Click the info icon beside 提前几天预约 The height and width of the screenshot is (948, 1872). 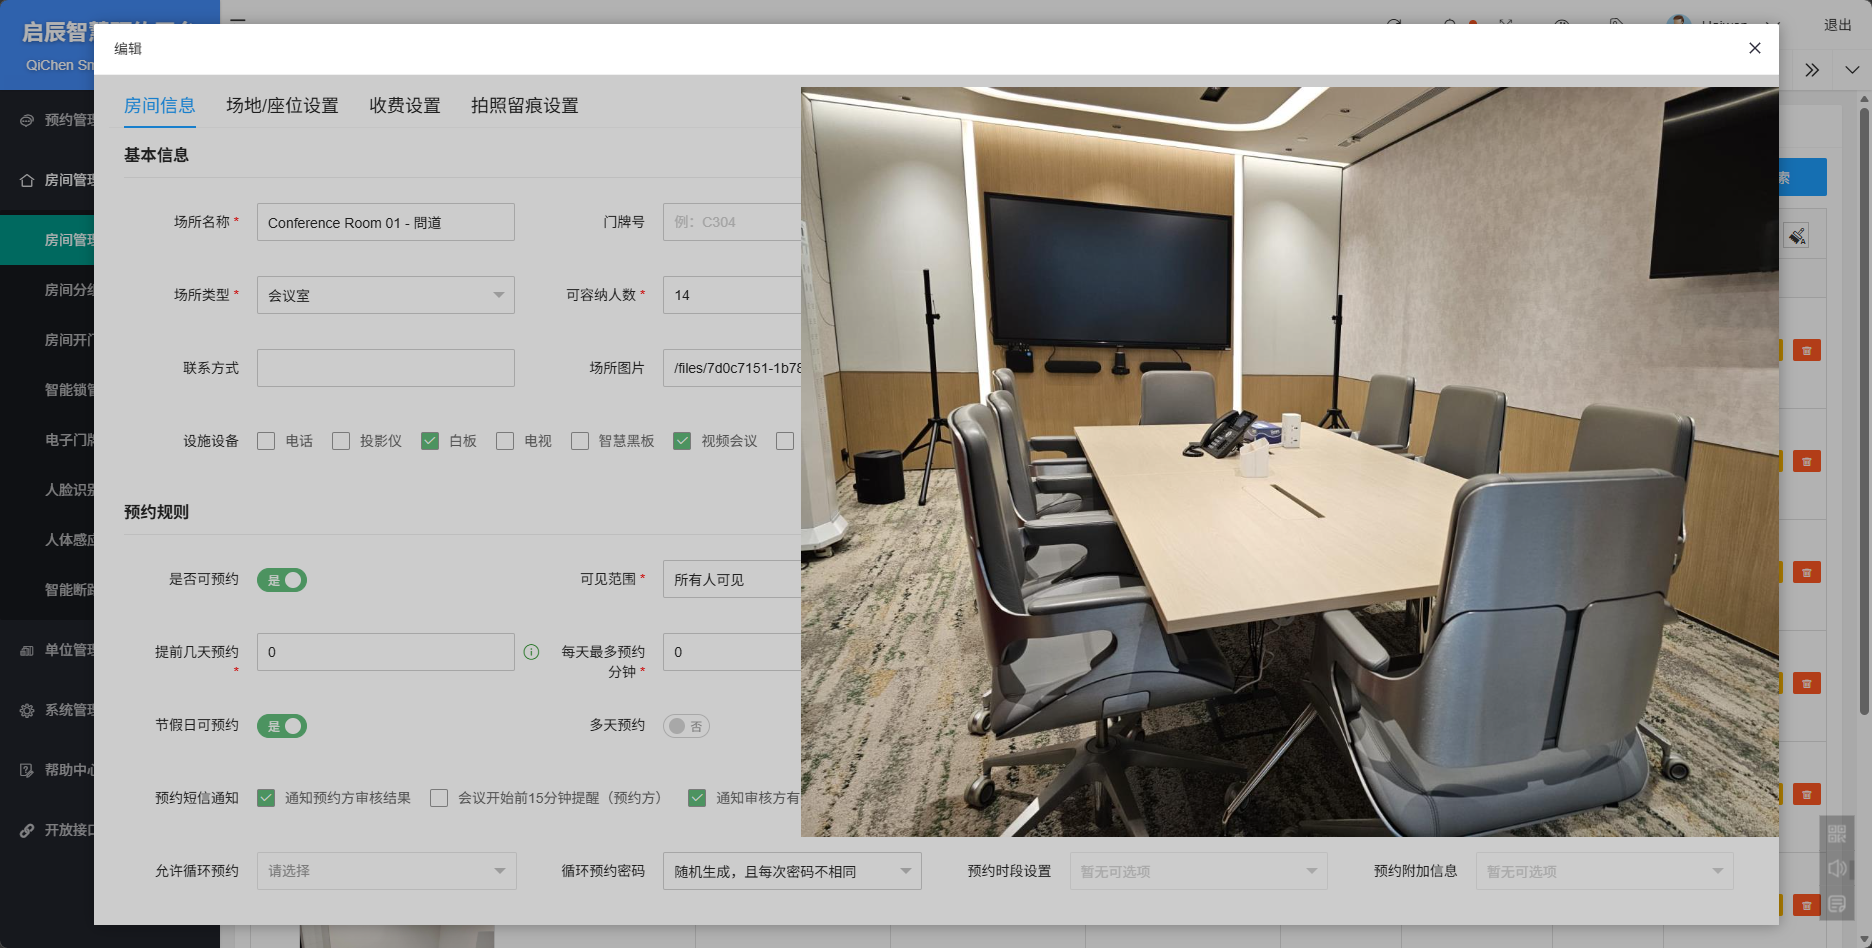click(x=531, y=652)
